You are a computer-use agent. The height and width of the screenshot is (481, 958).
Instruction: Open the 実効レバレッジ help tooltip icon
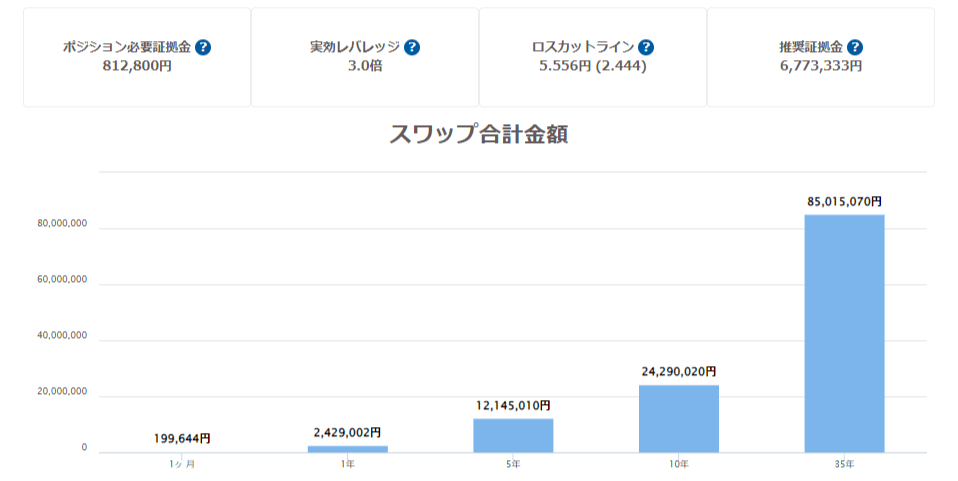point(412,47)
